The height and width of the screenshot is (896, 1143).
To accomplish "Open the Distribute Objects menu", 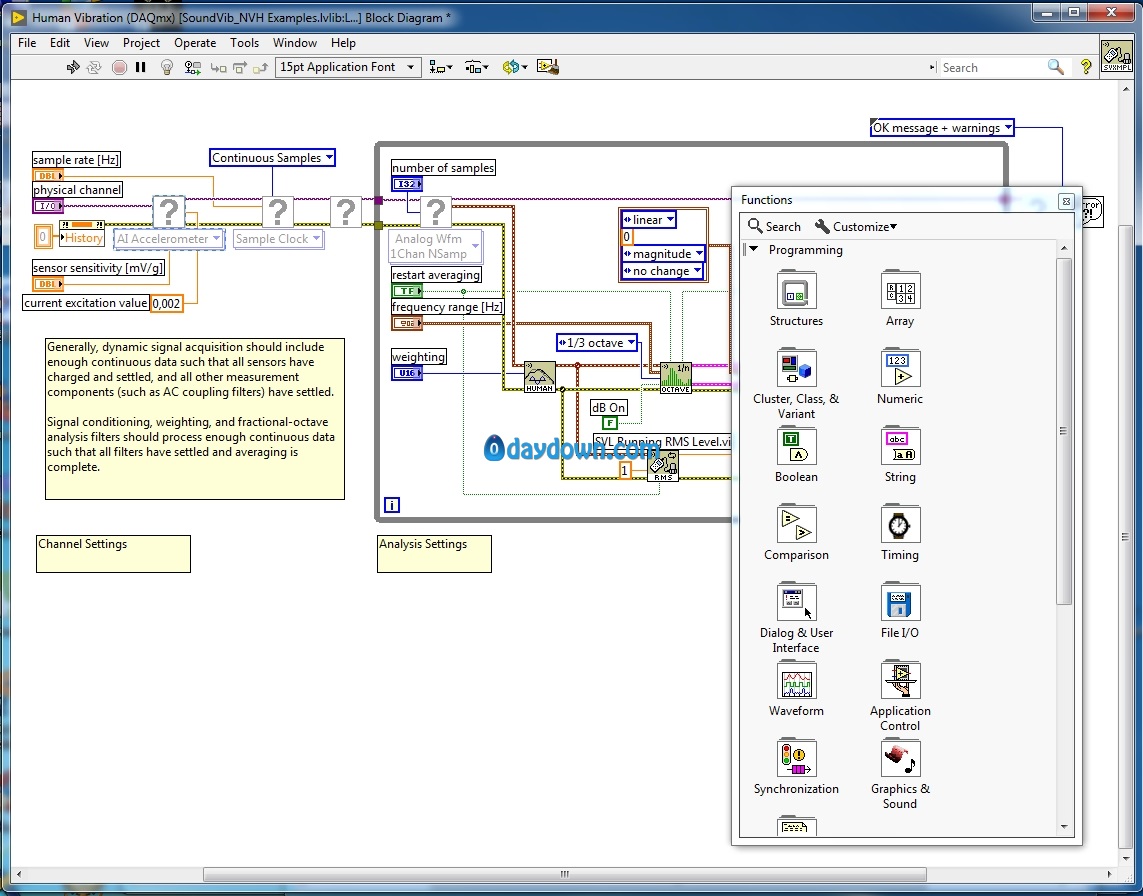I will [x=477, y=67].
